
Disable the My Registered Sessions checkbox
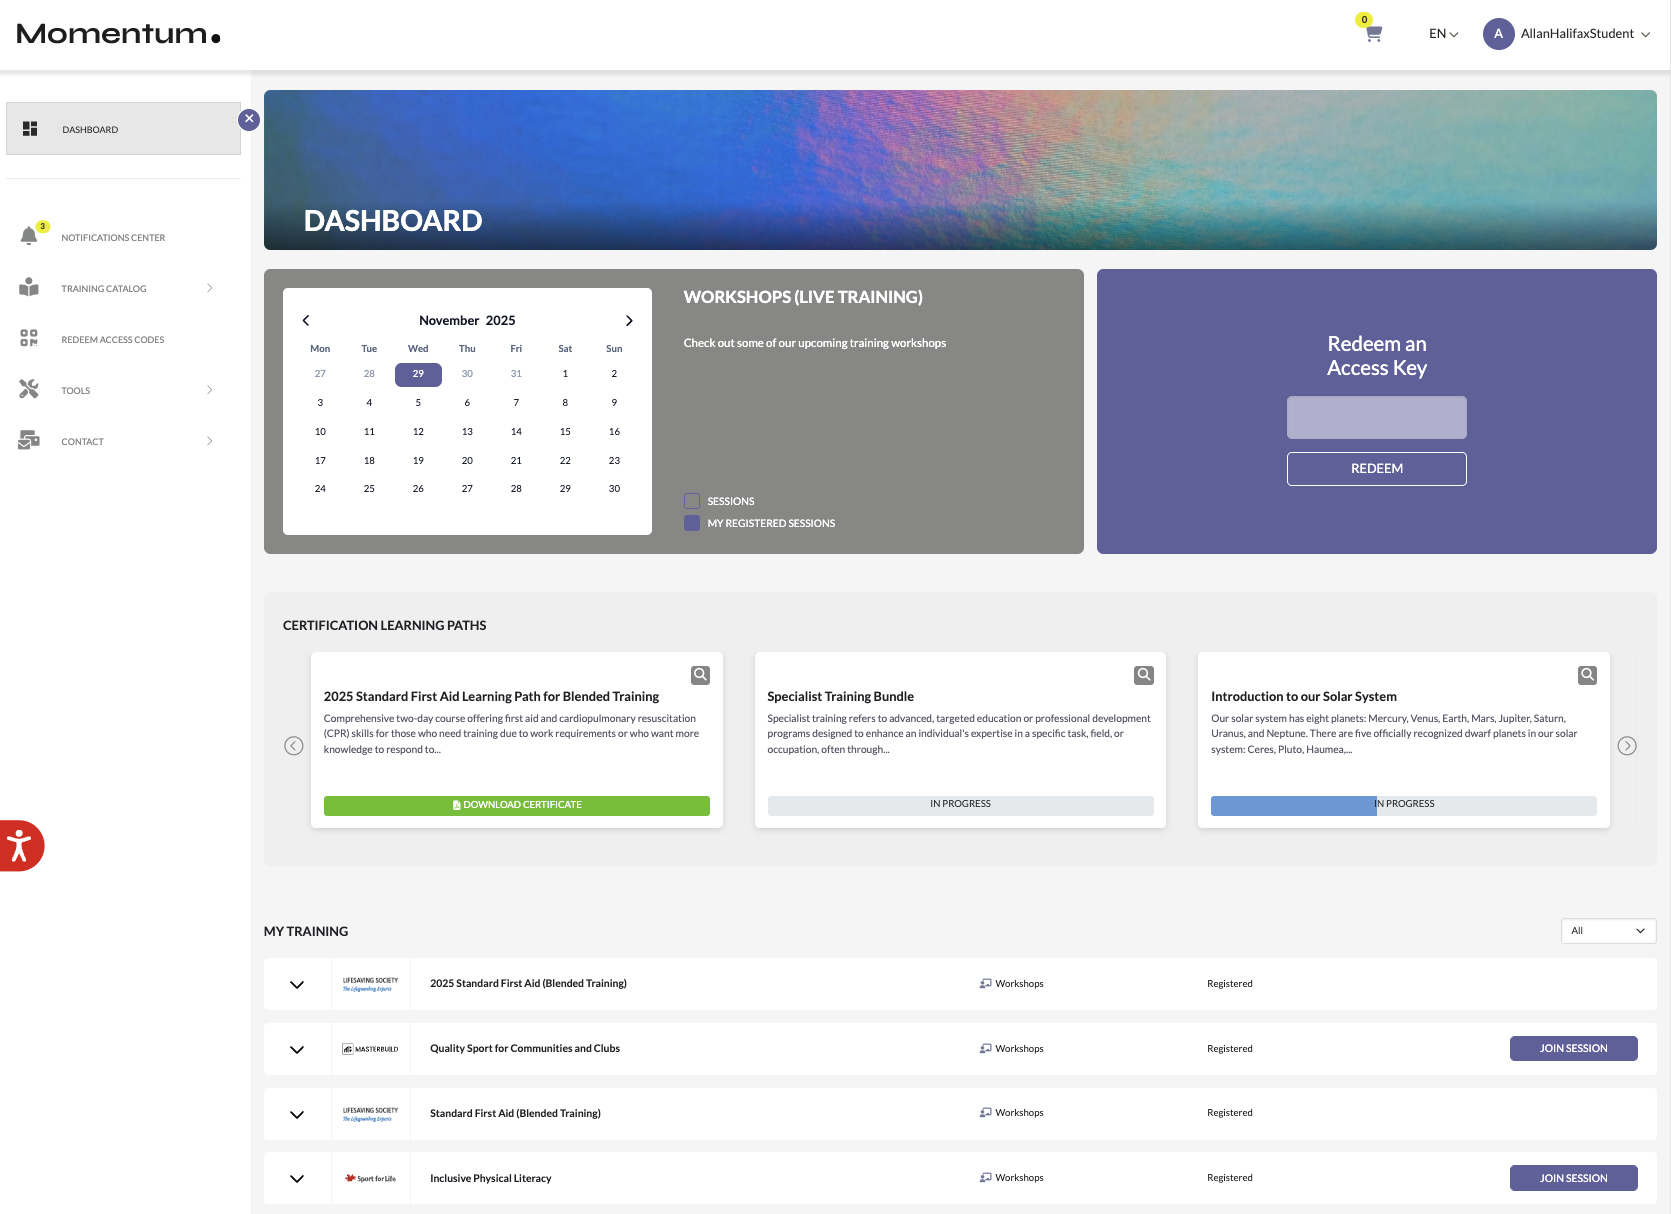692,522
